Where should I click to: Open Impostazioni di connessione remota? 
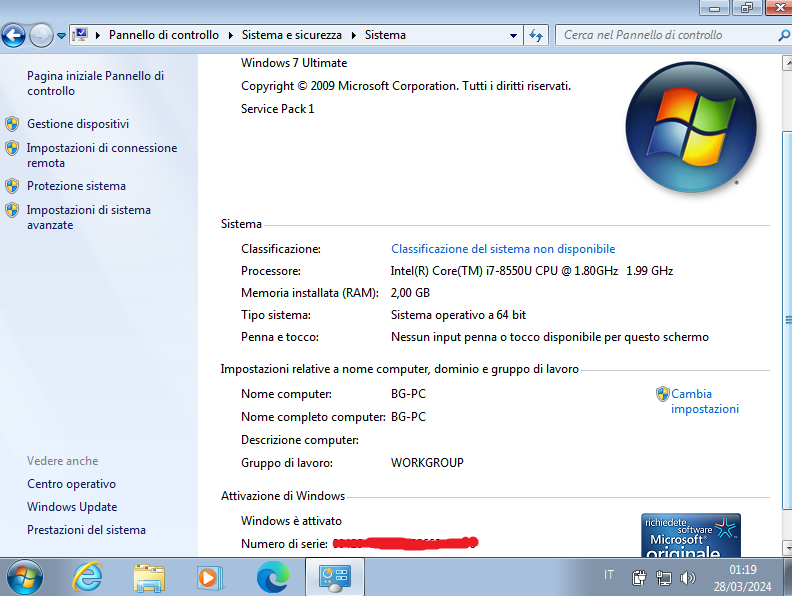click(x=102, y=156)
